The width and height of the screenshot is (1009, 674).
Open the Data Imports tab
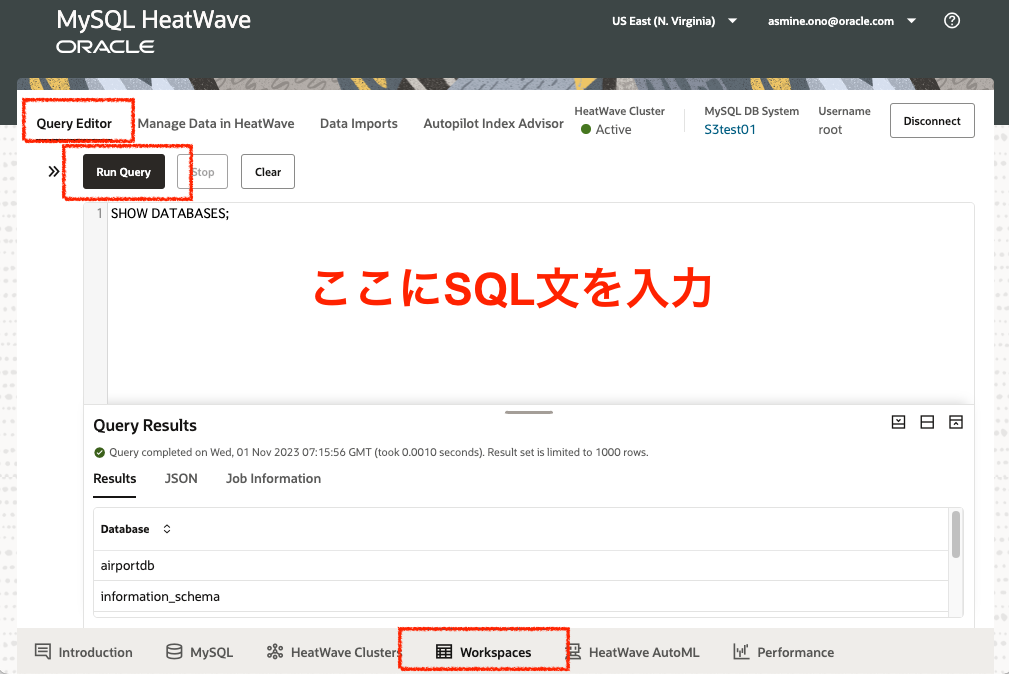(358, 124)
